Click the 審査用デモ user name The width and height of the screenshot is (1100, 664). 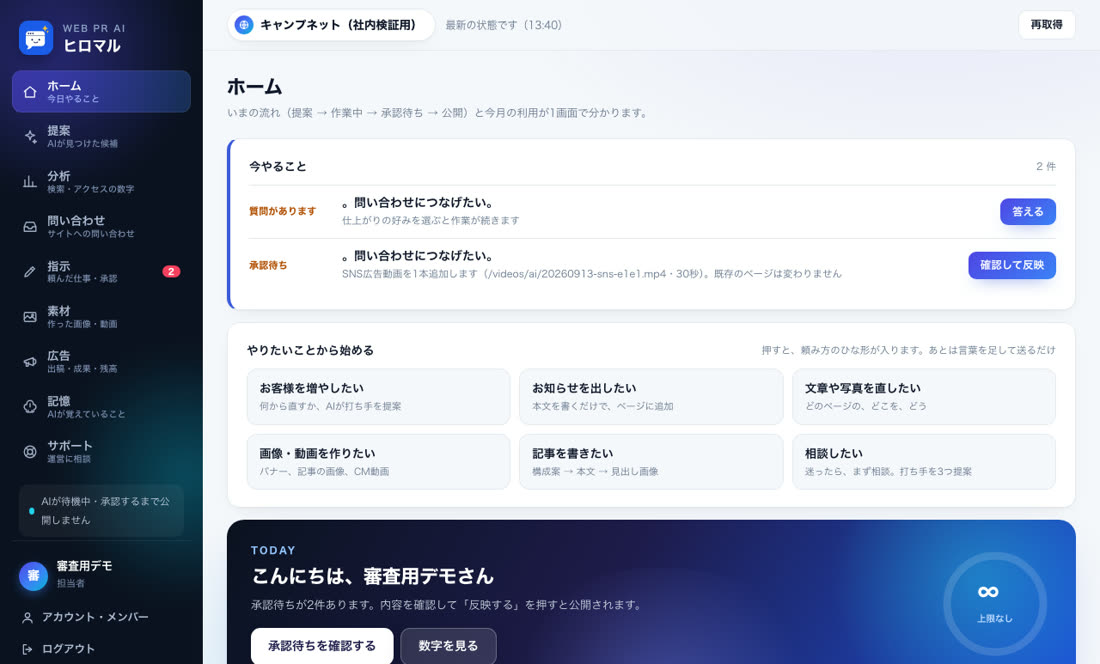(x=84, y=566)
